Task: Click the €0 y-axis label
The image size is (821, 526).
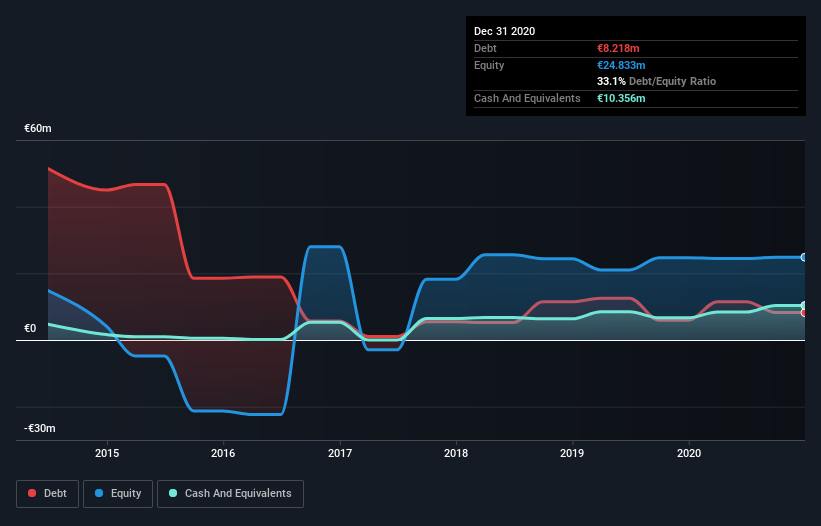Action: 30,328
